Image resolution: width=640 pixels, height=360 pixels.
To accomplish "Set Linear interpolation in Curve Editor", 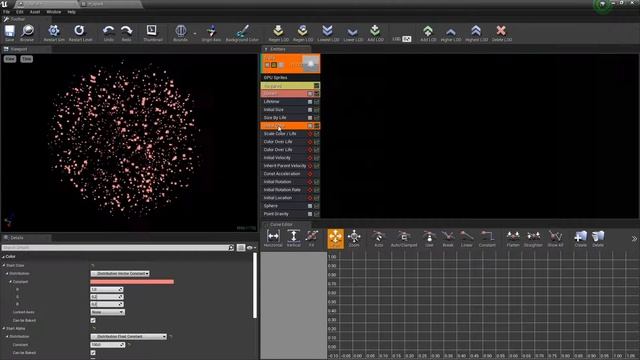I will [x=467, y=238].
